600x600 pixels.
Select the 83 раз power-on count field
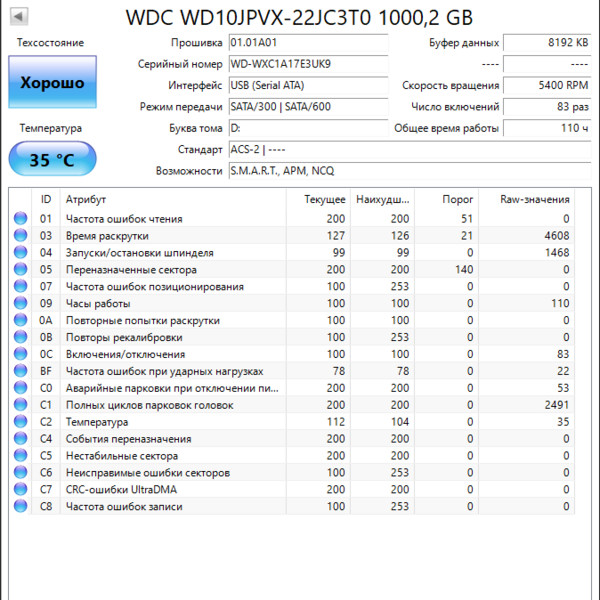click(x=547, y=107)
